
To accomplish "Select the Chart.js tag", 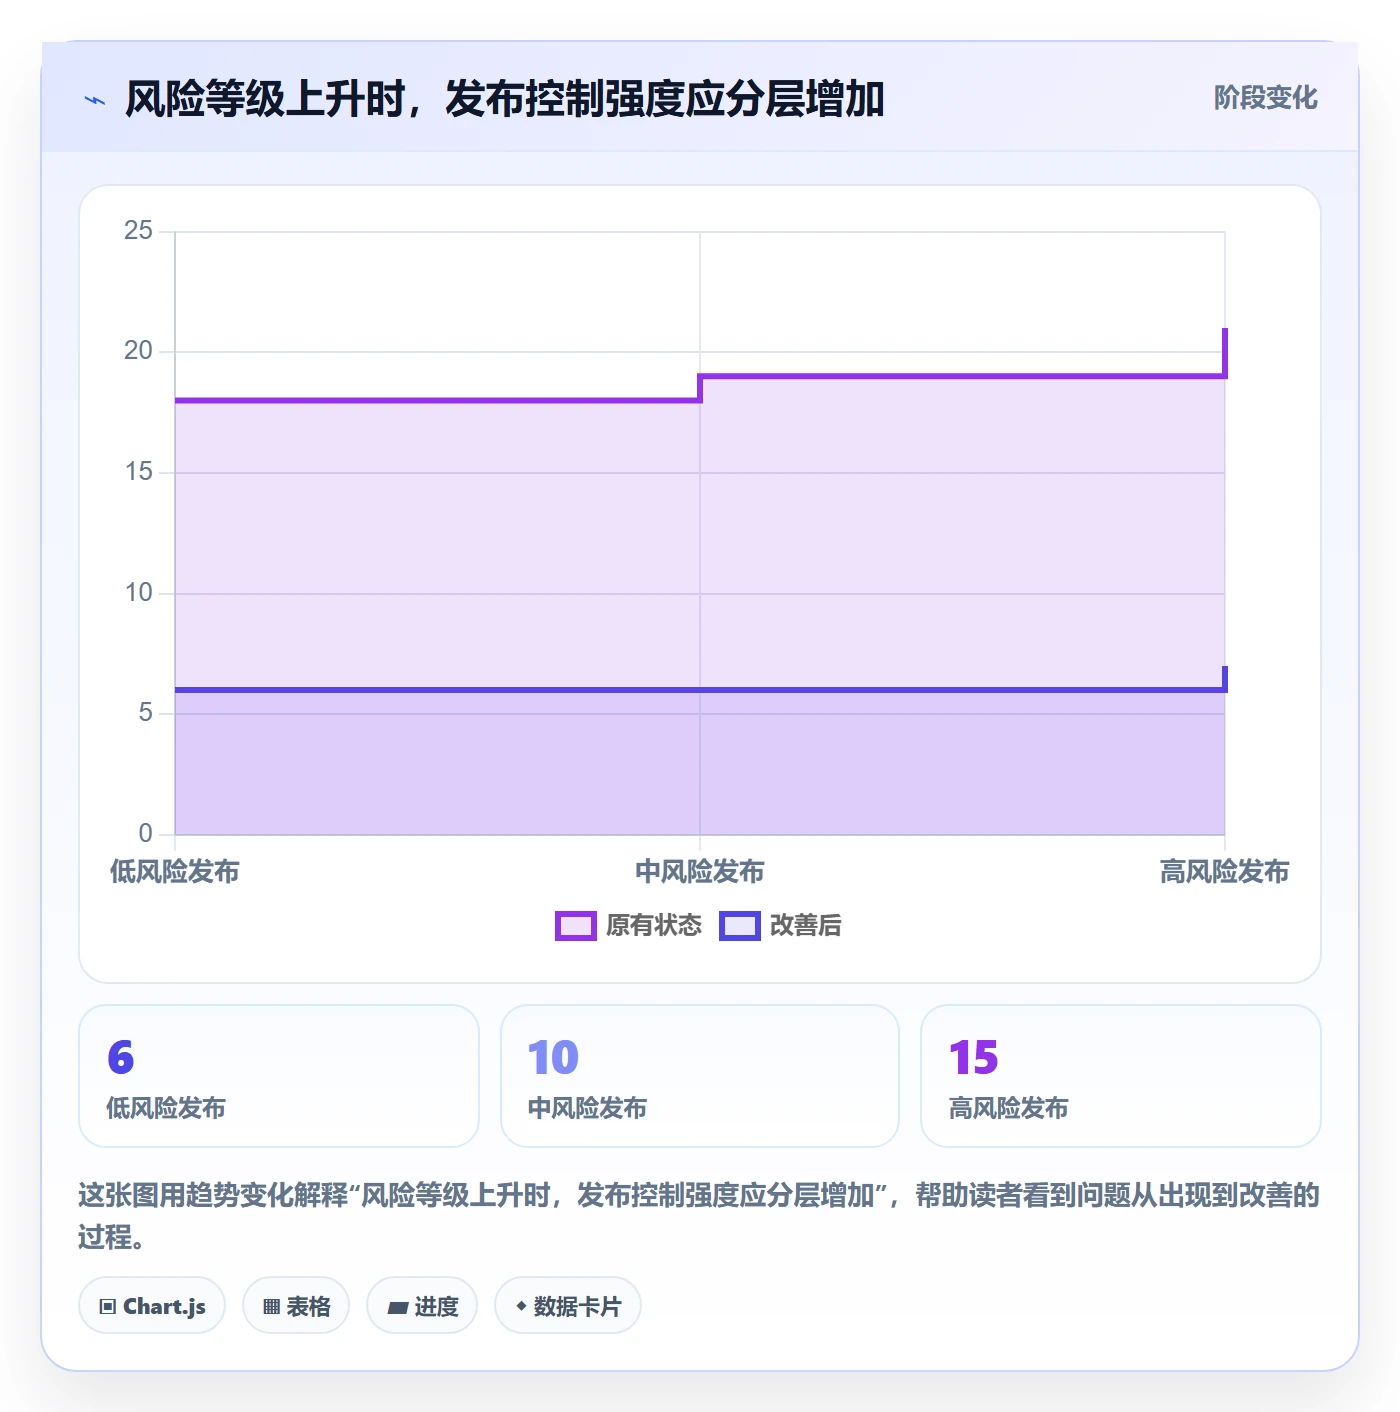I will [152, 1306].
